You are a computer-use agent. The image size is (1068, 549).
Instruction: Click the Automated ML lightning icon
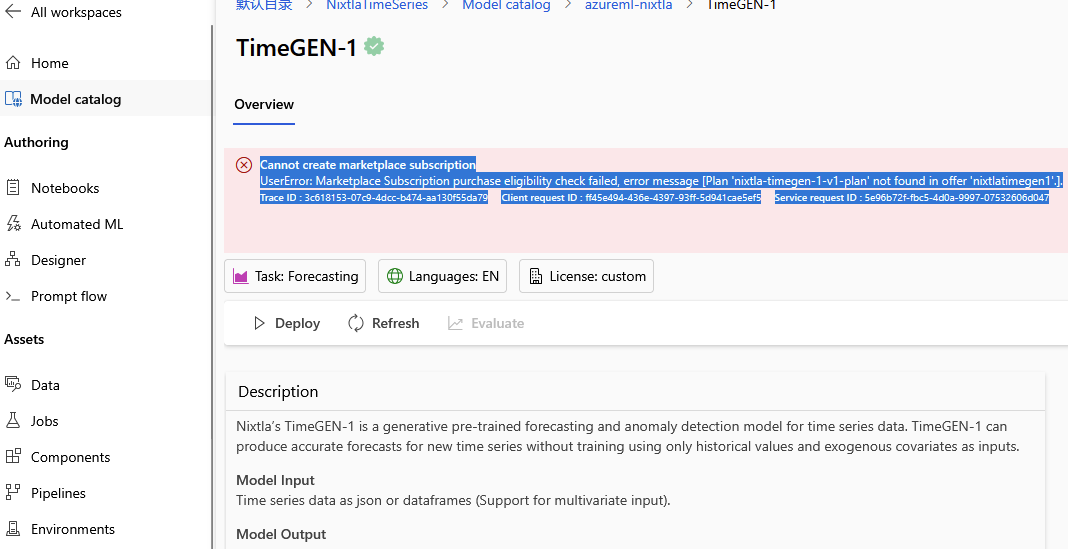(x=13, y=223)
